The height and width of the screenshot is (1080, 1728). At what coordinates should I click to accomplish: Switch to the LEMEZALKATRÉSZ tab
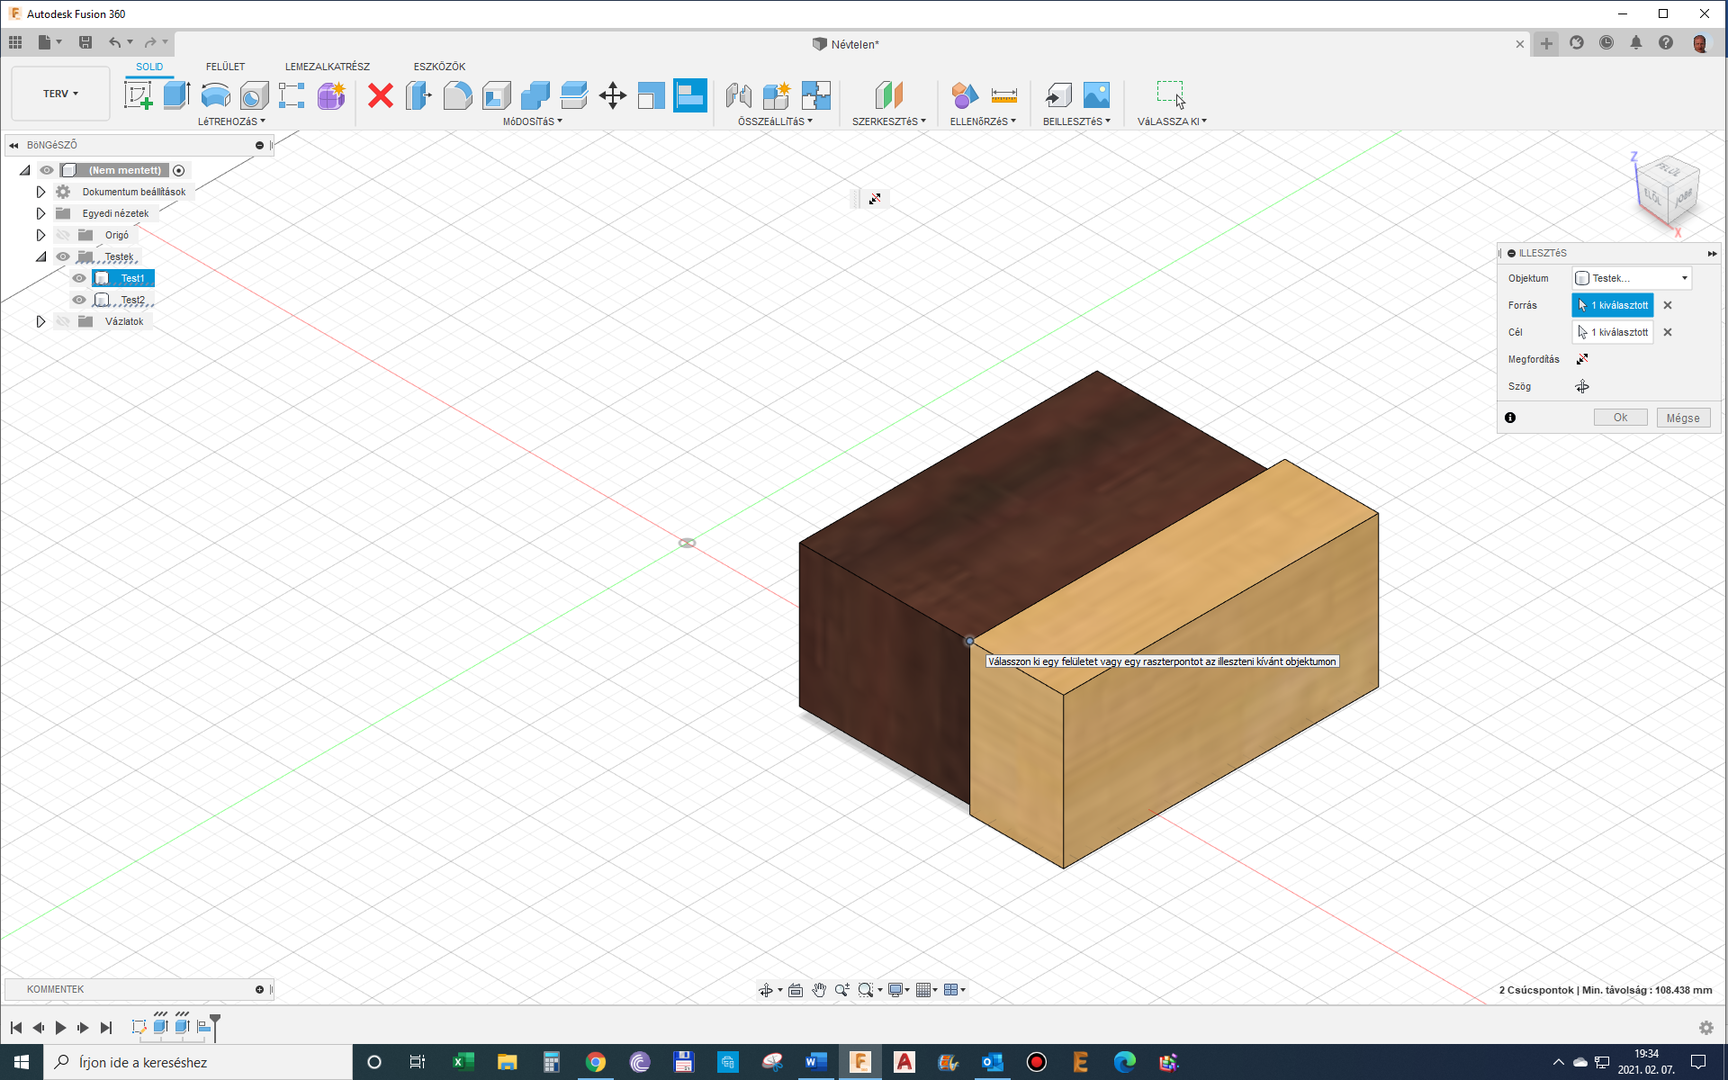pyautogui.click(x=327, y=67)
